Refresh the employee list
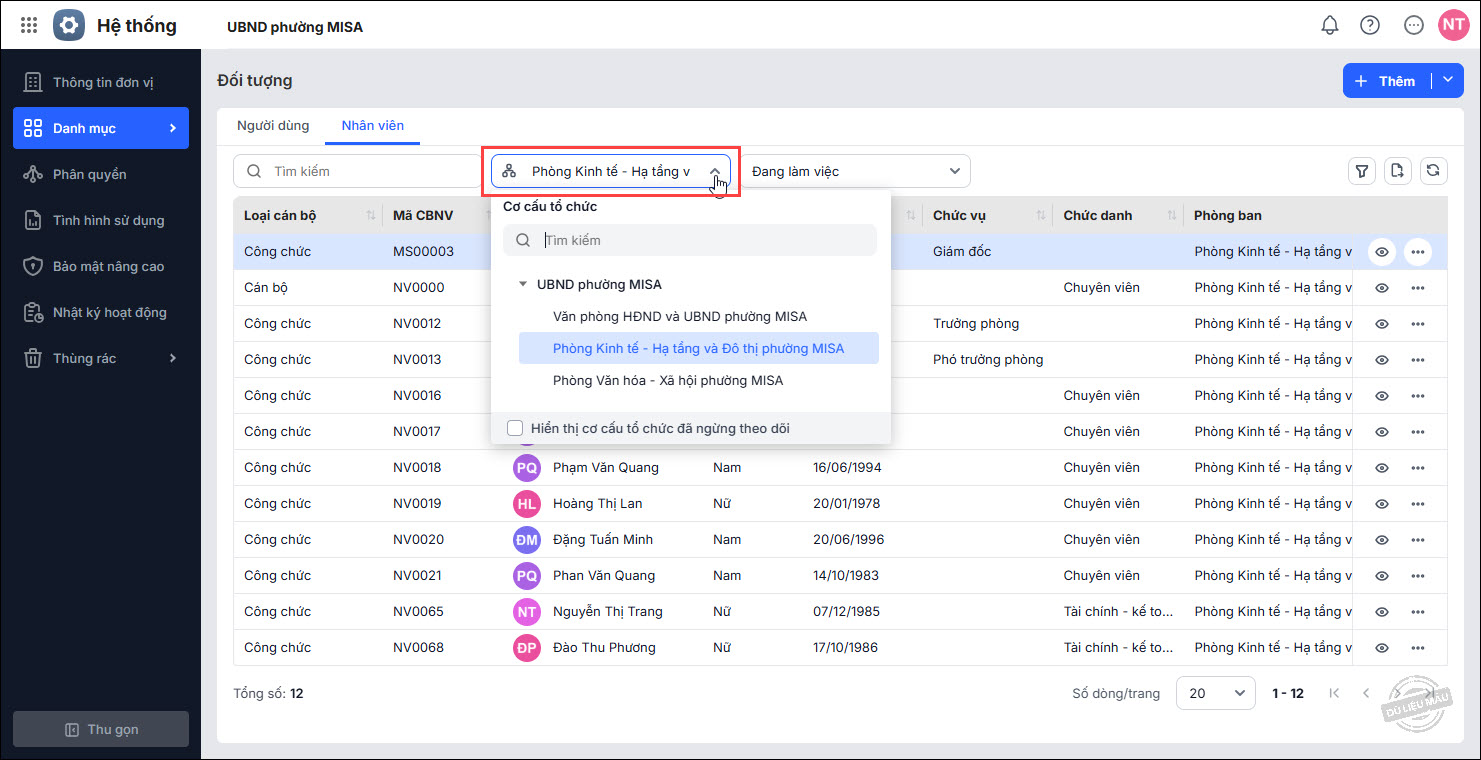This screenshot has height=760, width=1481. 1433,171
